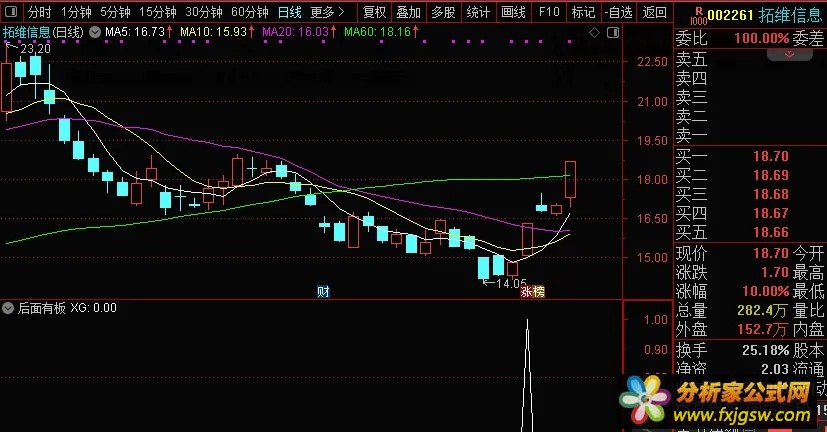Click the 叠加 overlay button

[409, 12]
